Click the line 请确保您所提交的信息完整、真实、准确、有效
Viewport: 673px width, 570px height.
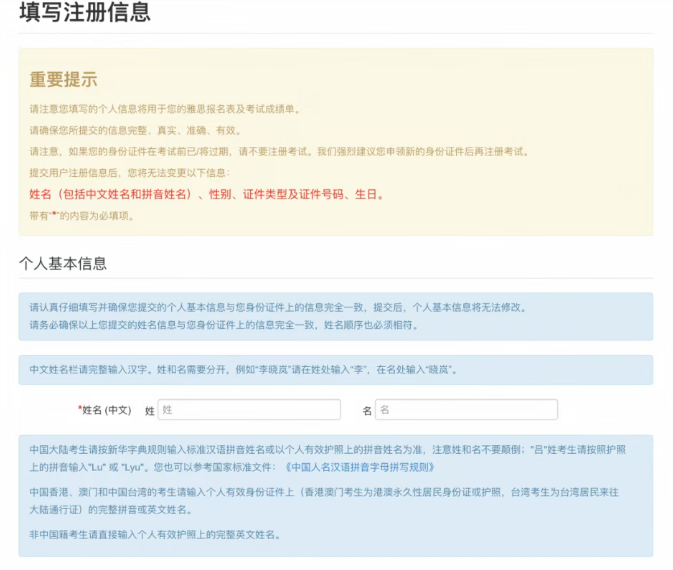tap(134, 130)
